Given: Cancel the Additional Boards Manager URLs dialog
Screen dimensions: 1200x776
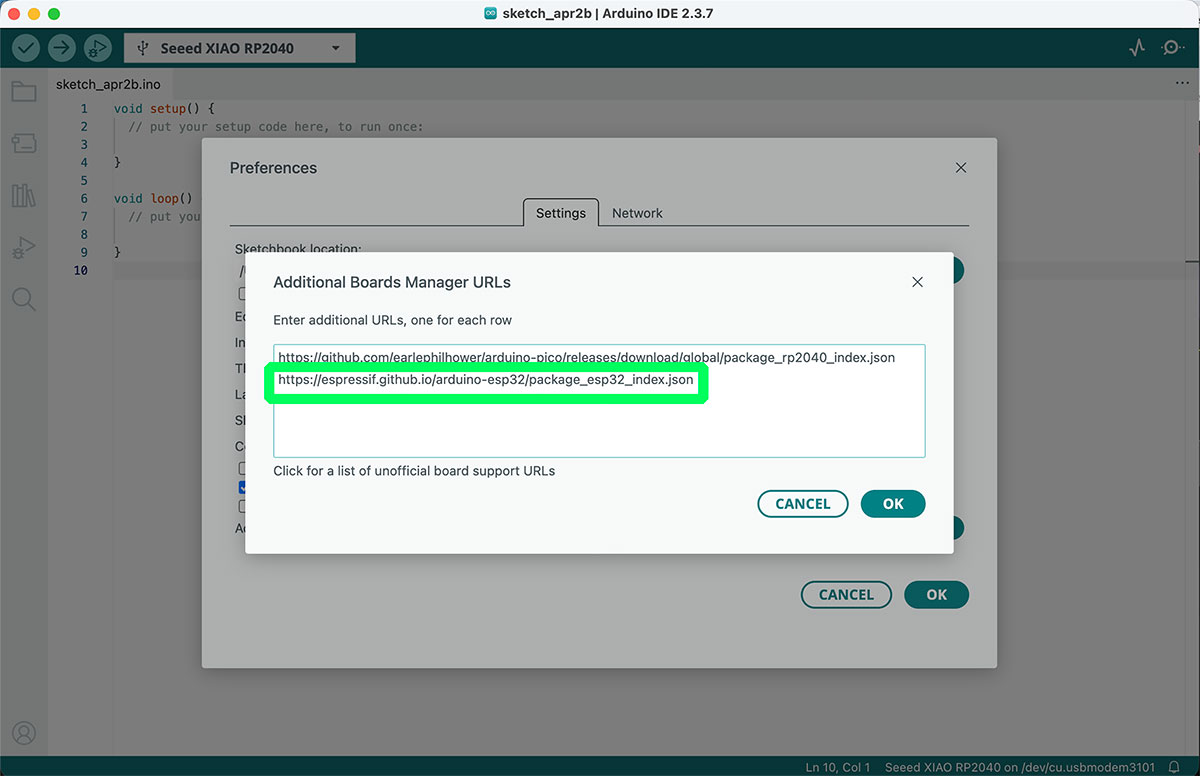Looking at the screenshot, I should point(803,504).
